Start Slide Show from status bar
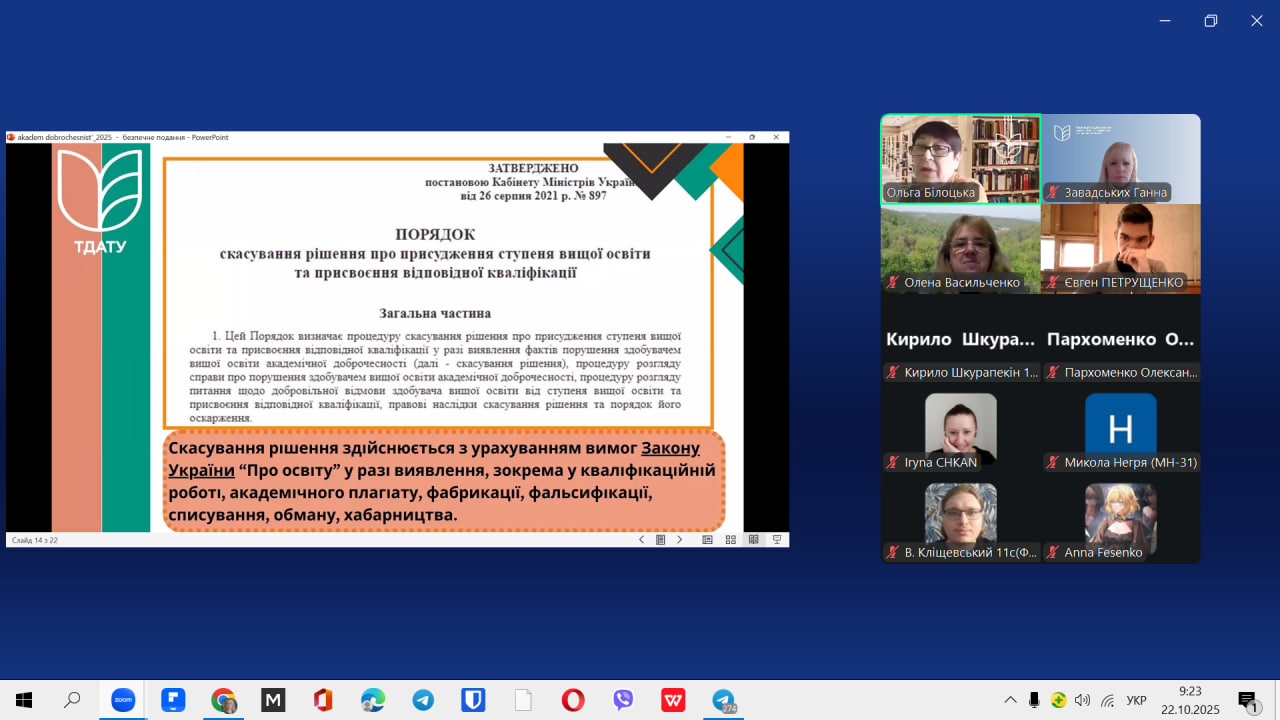The width and height of the screenshot is (1280, 720). click(776, 540)
